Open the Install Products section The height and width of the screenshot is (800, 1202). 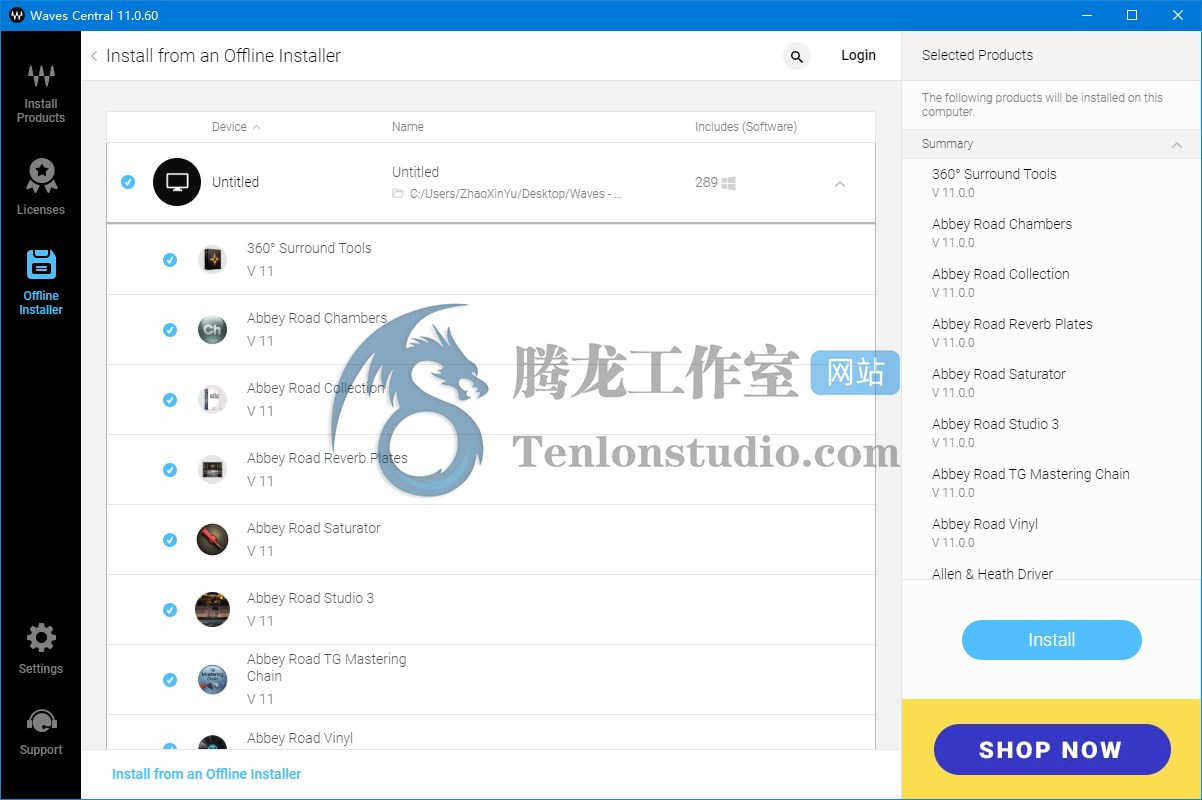[40, 94]
